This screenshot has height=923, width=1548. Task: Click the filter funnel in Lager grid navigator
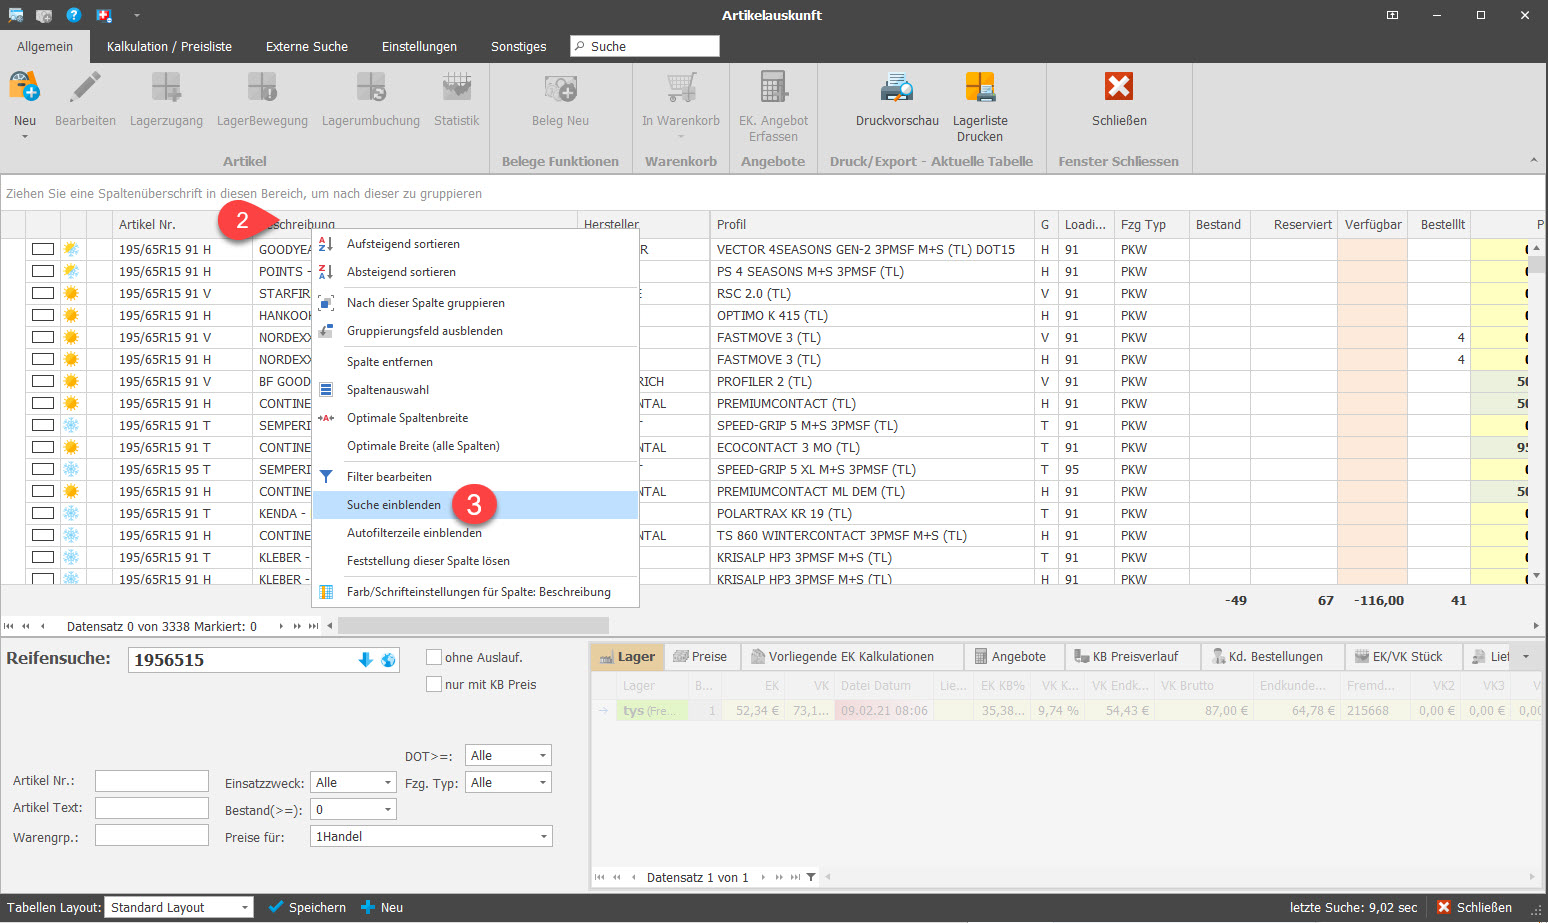[811, 877]
